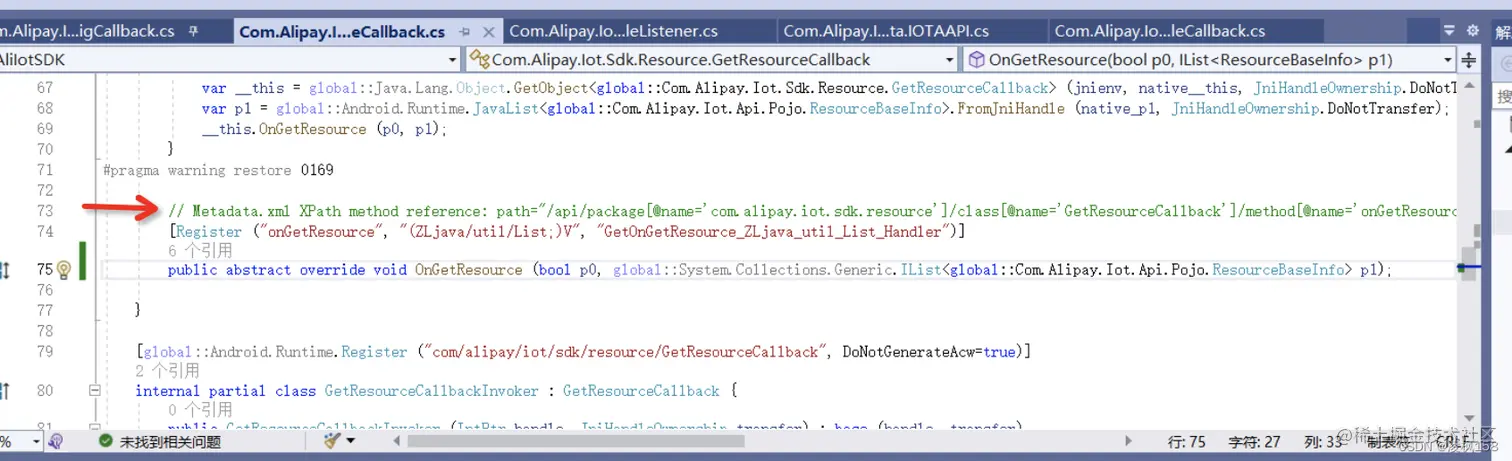1512x461 pixels.
Task: Click the editor split window handle icon
Action: point(1468,60)
